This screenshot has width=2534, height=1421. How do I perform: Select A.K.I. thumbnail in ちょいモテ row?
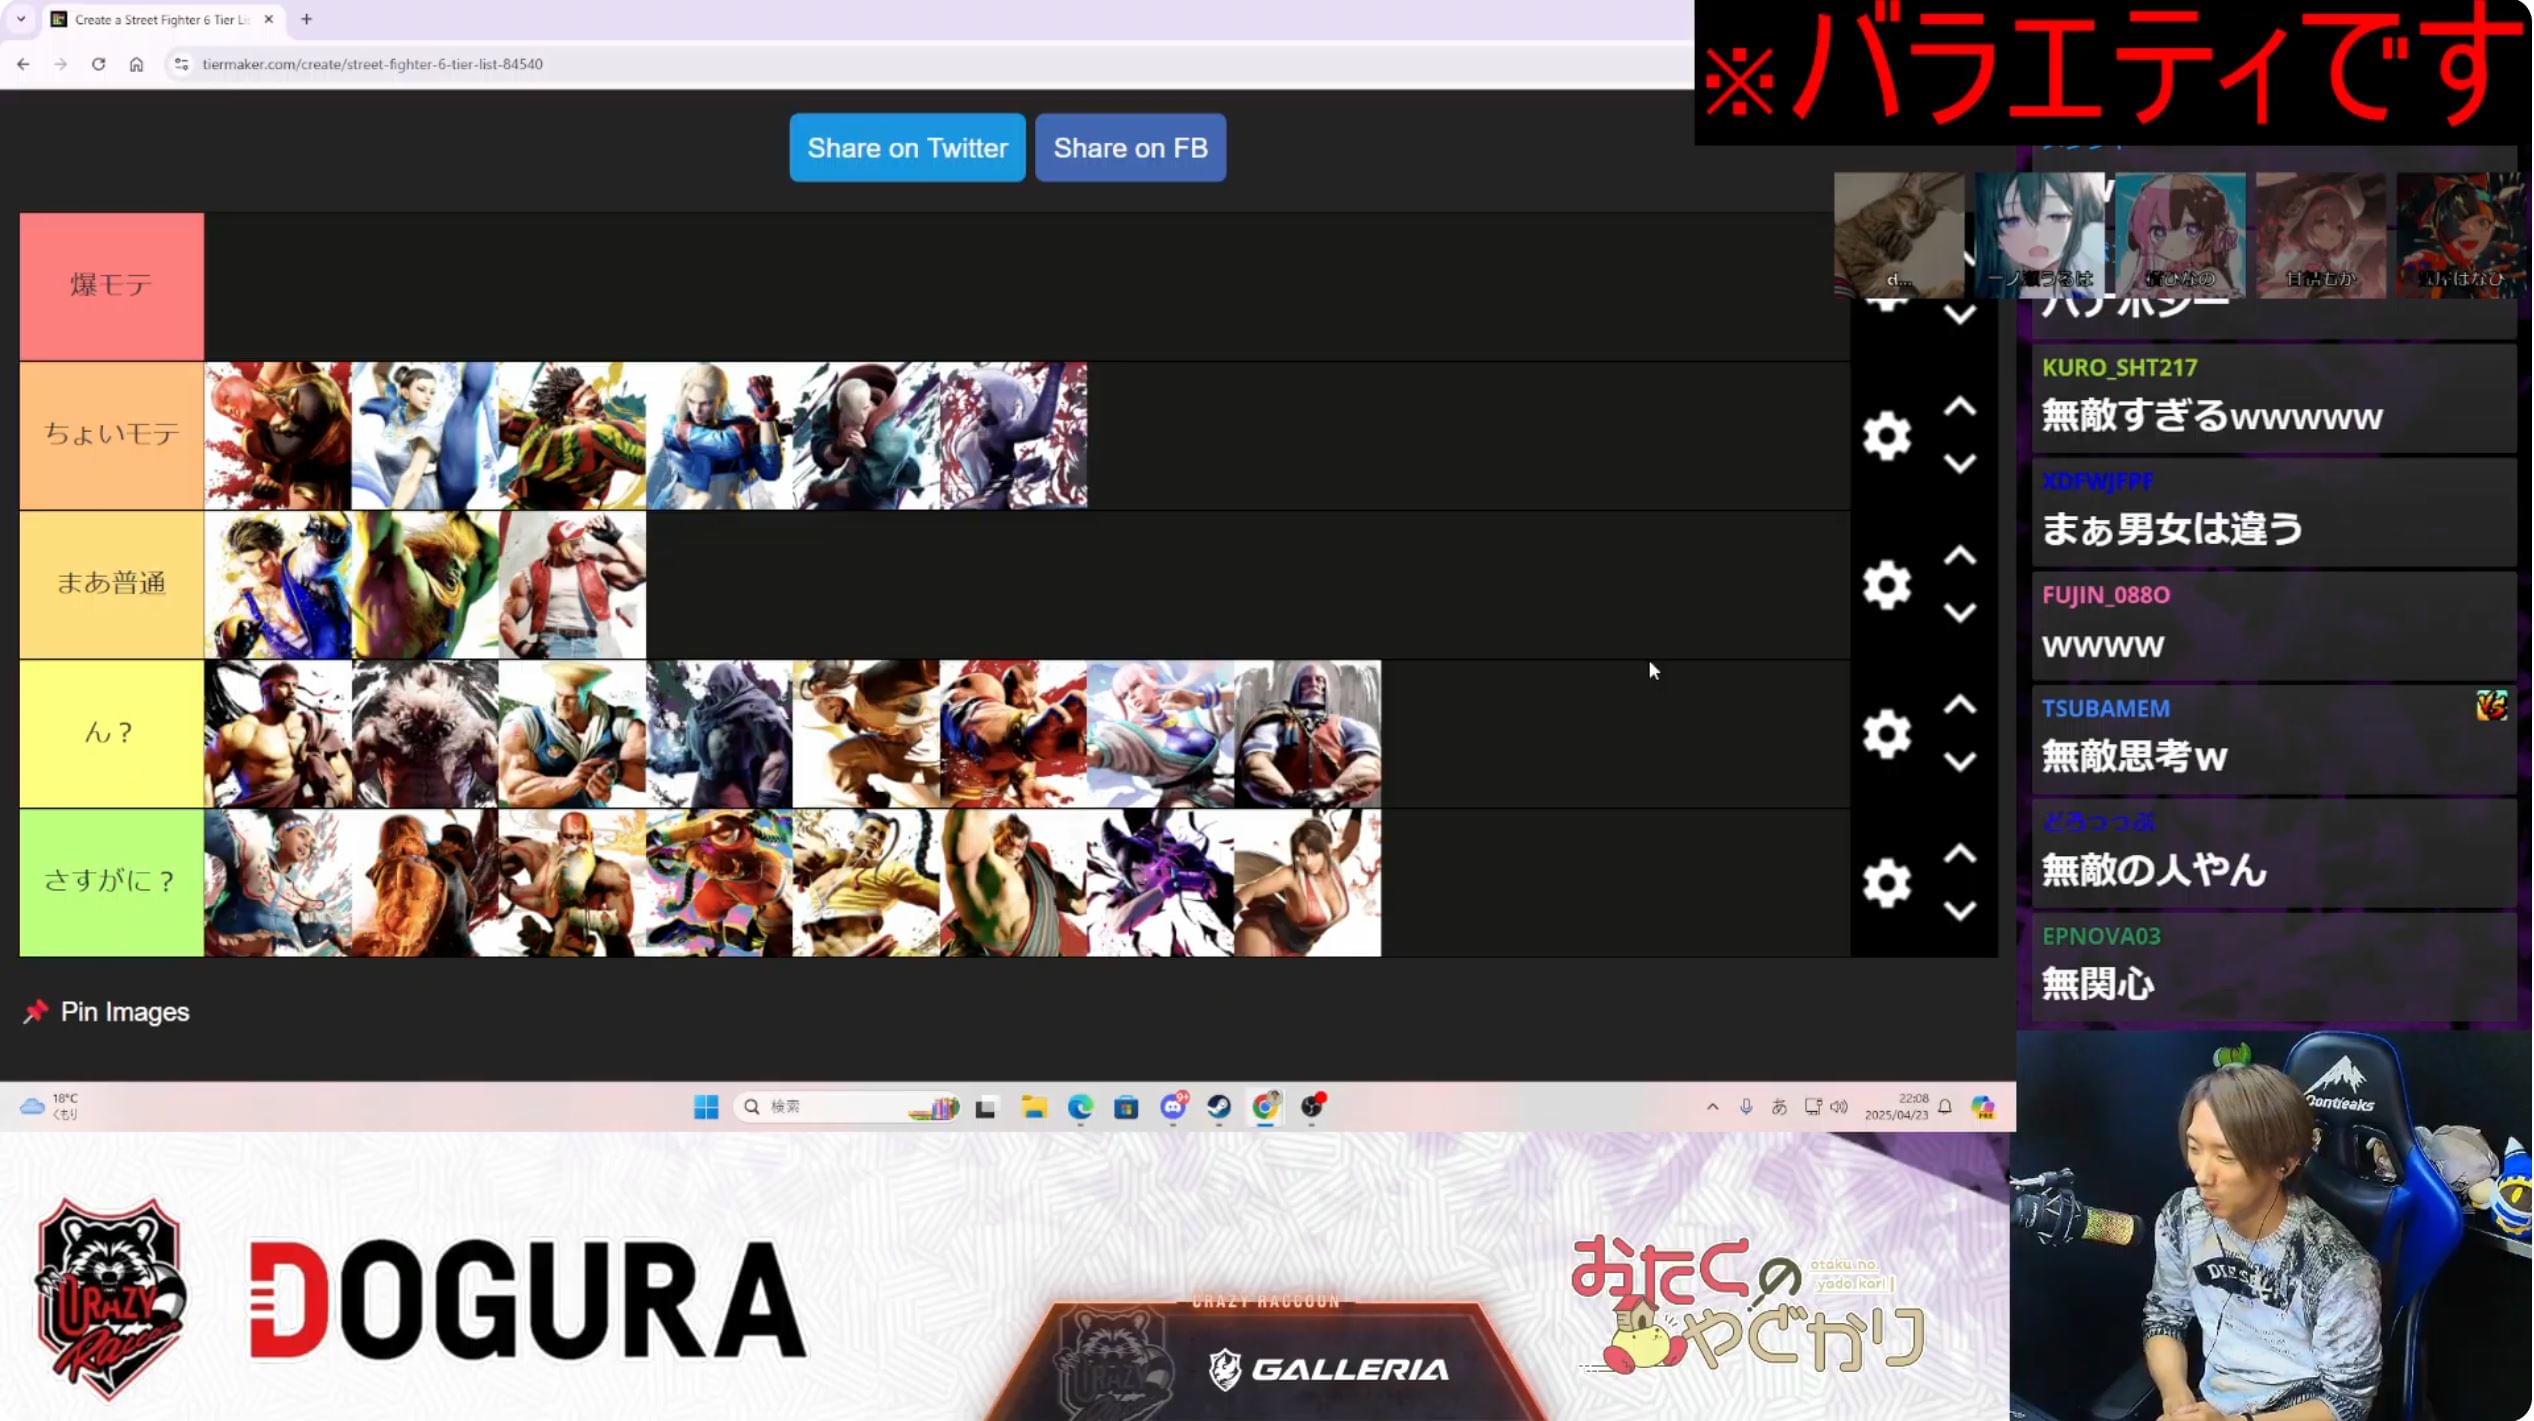pos(1013,436)
